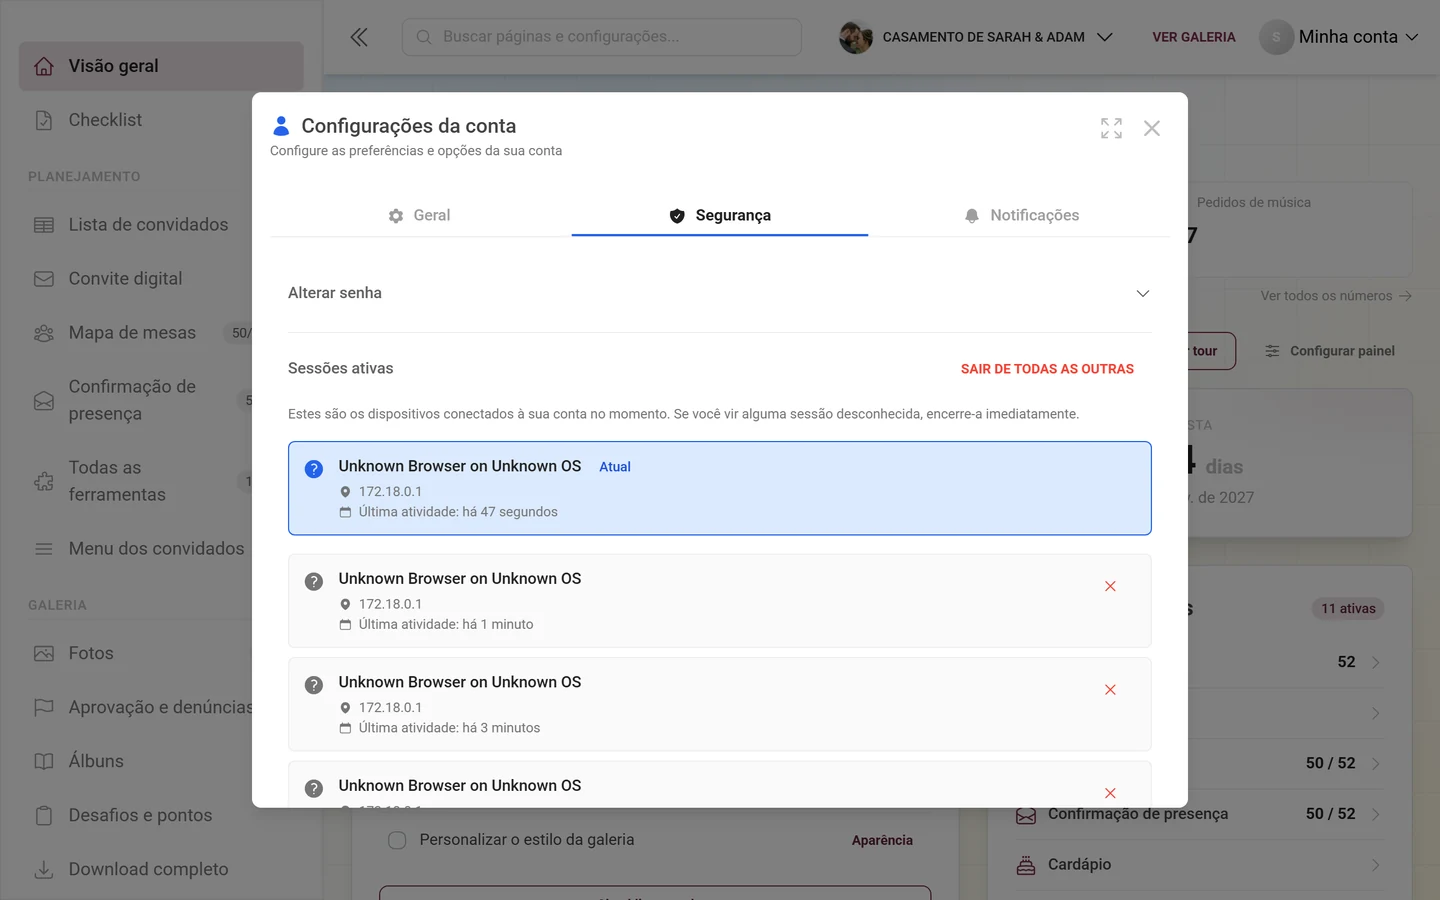The height and width of the screenshot is (900, 1440).
Task: Click the Convite digital envelope icon
Action: coord(44,279)
